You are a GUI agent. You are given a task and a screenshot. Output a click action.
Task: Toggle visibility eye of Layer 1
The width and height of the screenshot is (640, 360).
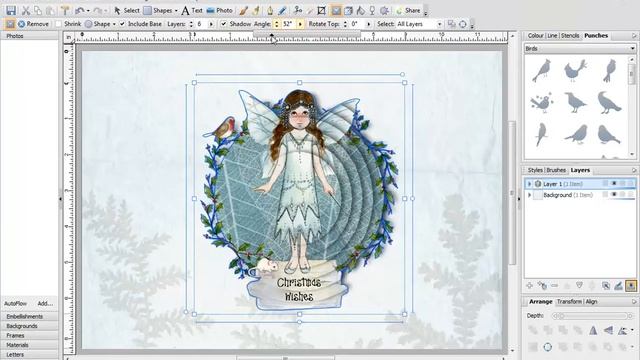coord(613,184)
